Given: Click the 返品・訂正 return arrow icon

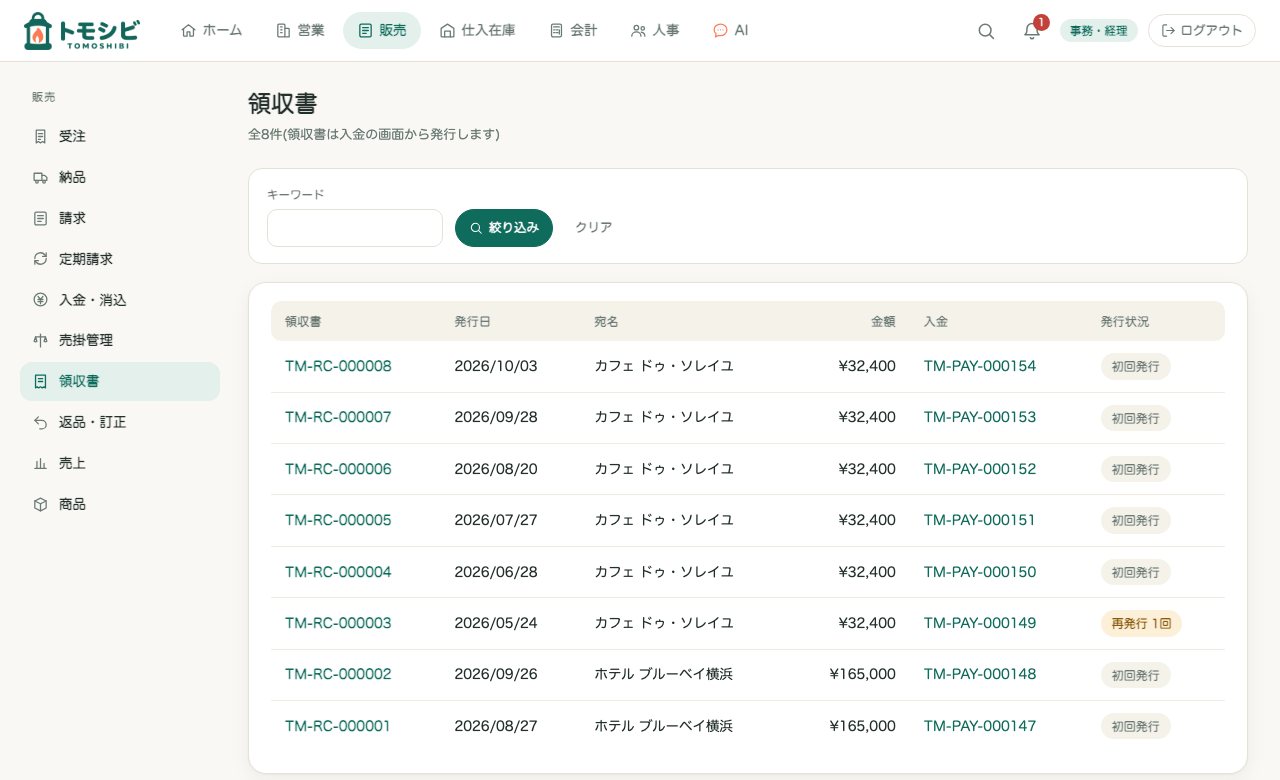Looking at the screenshot, I should click(40, 422).
